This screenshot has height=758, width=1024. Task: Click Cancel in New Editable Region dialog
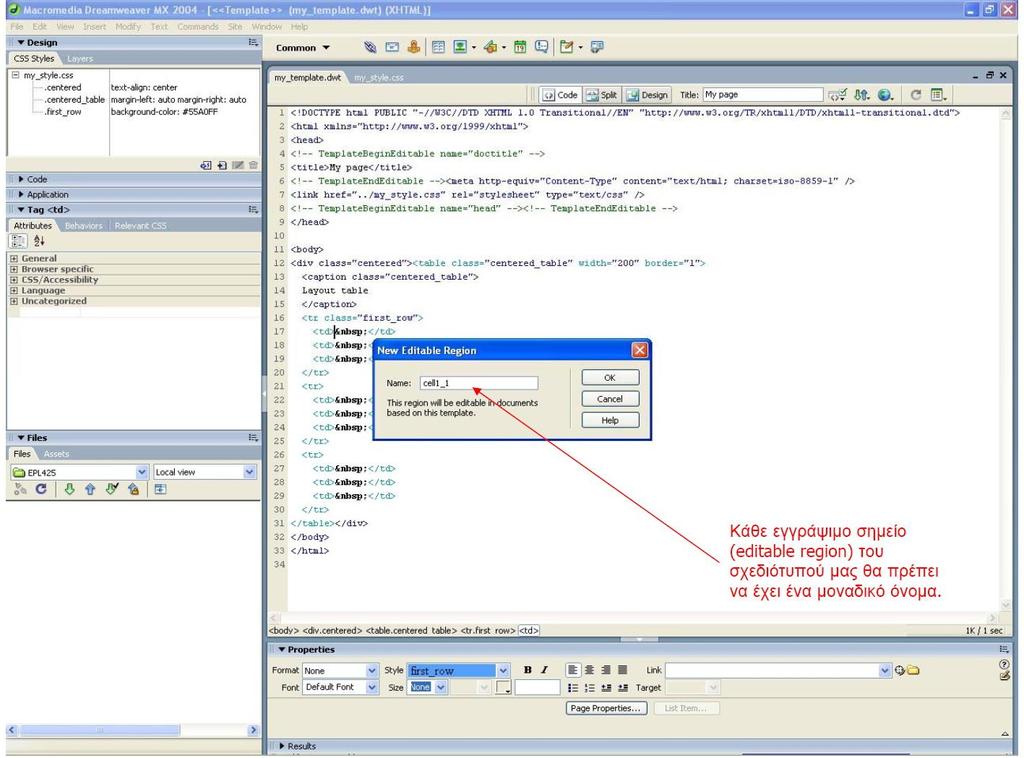coord(610,399)
